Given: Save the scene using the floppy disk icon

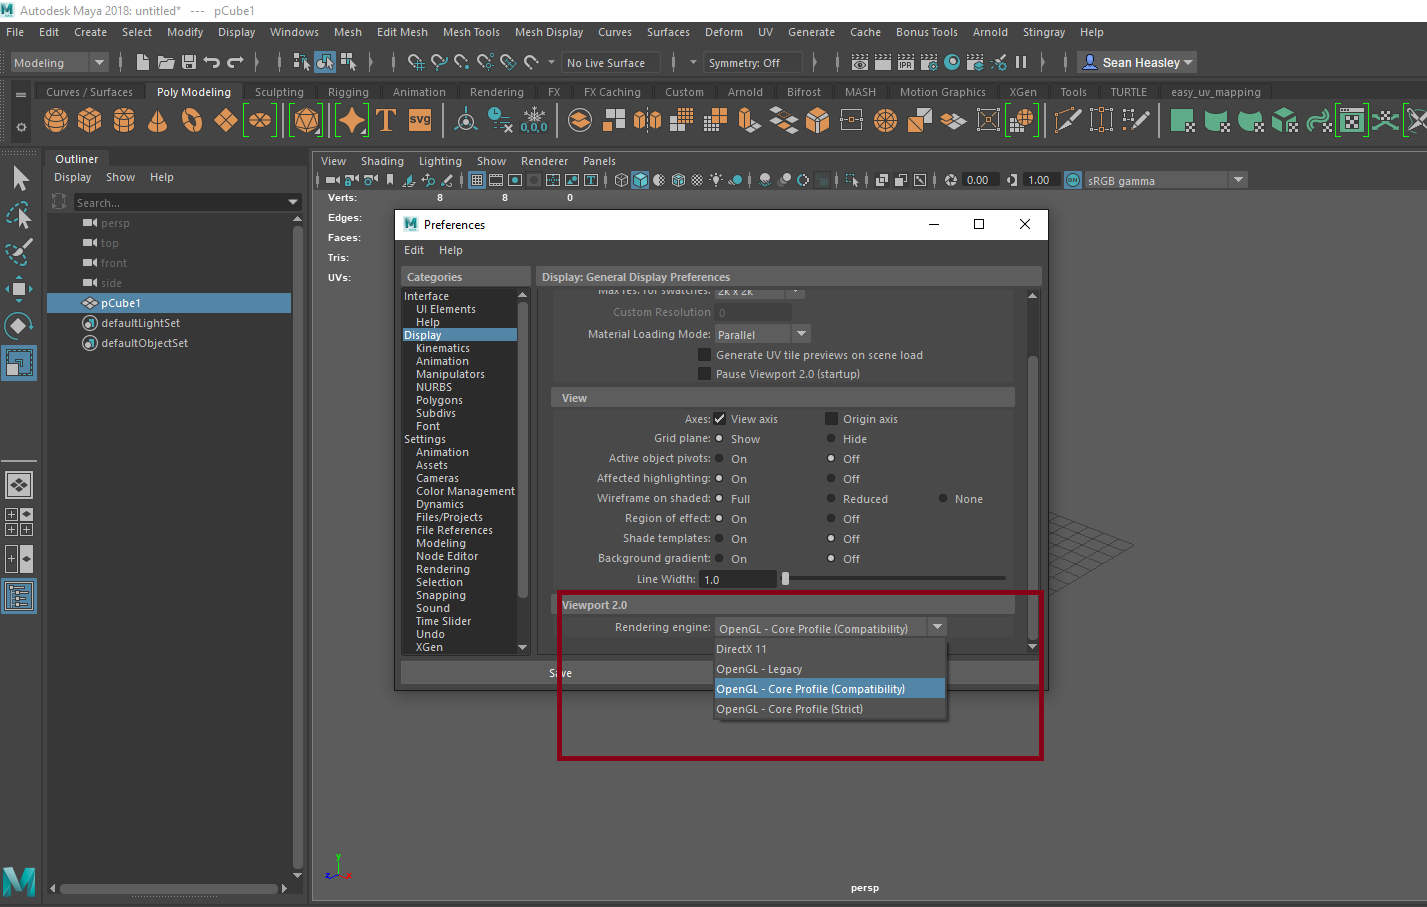Looking at the screenshot, I should pyautogui.click(x=189, y=63).
